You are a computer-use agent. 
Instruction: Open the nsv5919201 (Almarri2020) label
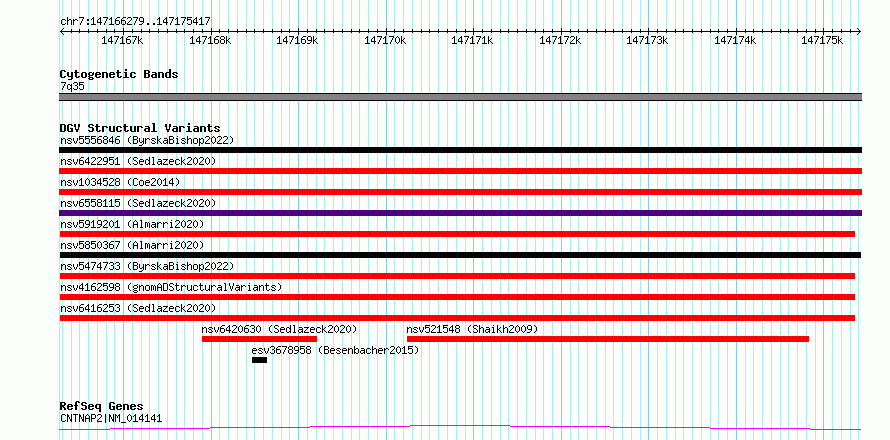click(132, 224)
